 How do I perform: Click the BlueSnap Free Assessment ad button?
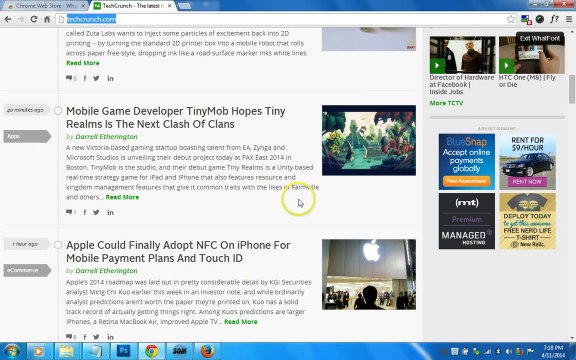467,181
